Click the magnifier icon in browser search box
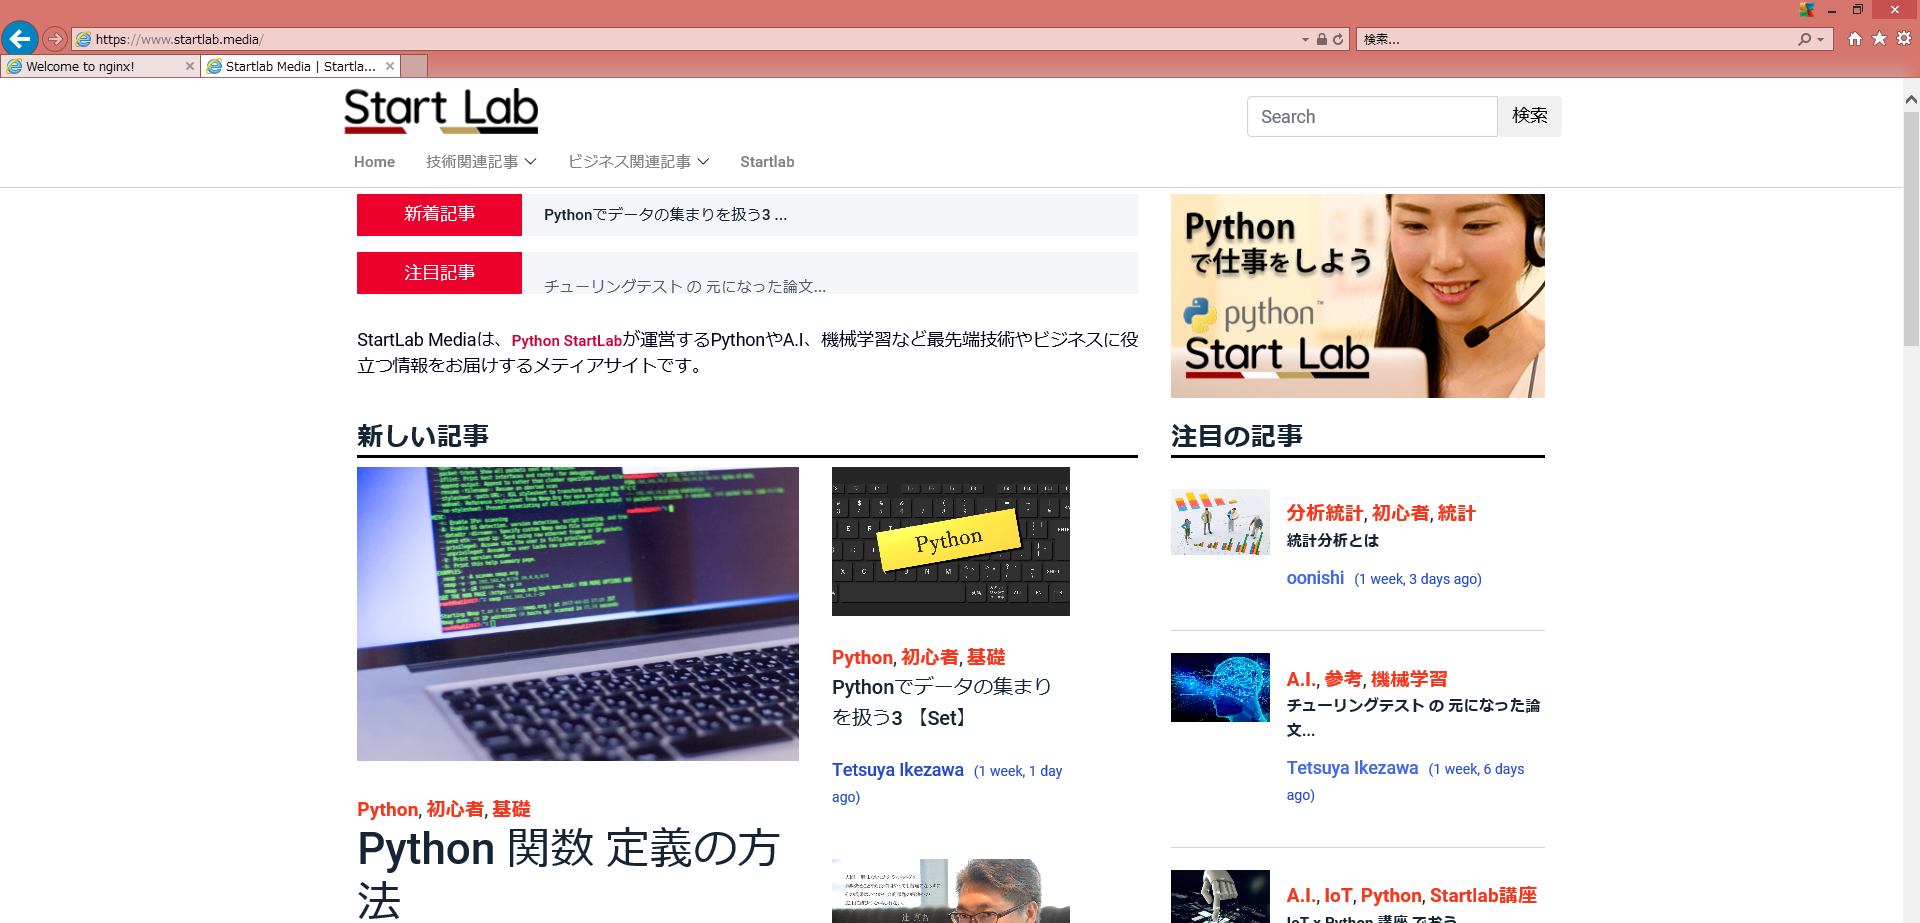This screenshot has width=1920, height=923. 1804,39
